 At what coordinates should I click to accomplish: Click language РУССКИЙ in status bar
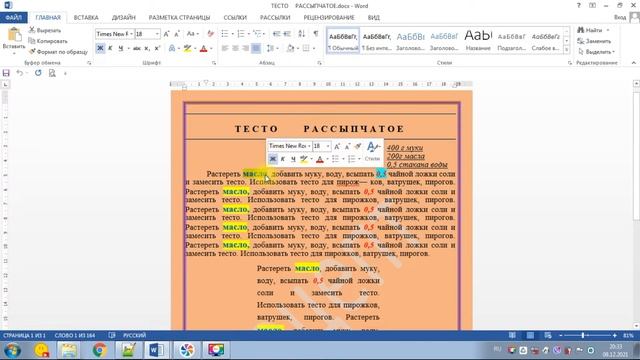click(x=134, y=336)
